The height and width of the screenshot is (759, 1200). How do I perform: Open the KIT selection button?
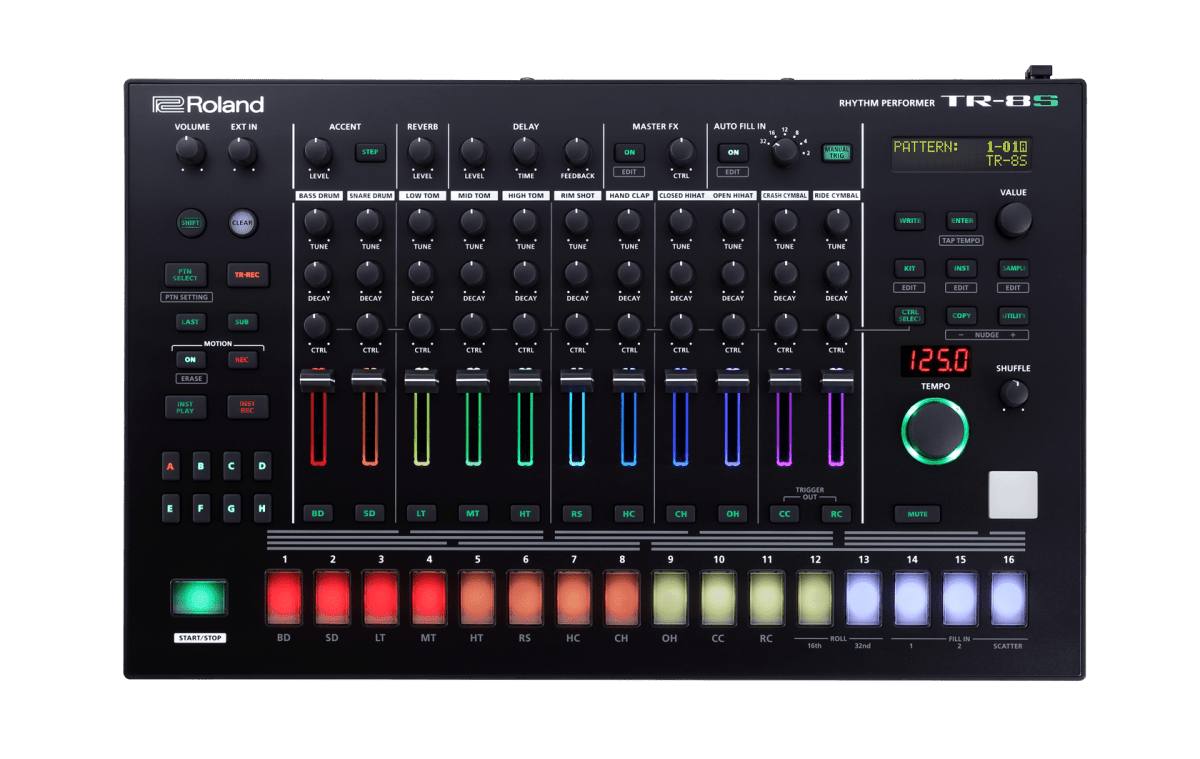point(909,268)
